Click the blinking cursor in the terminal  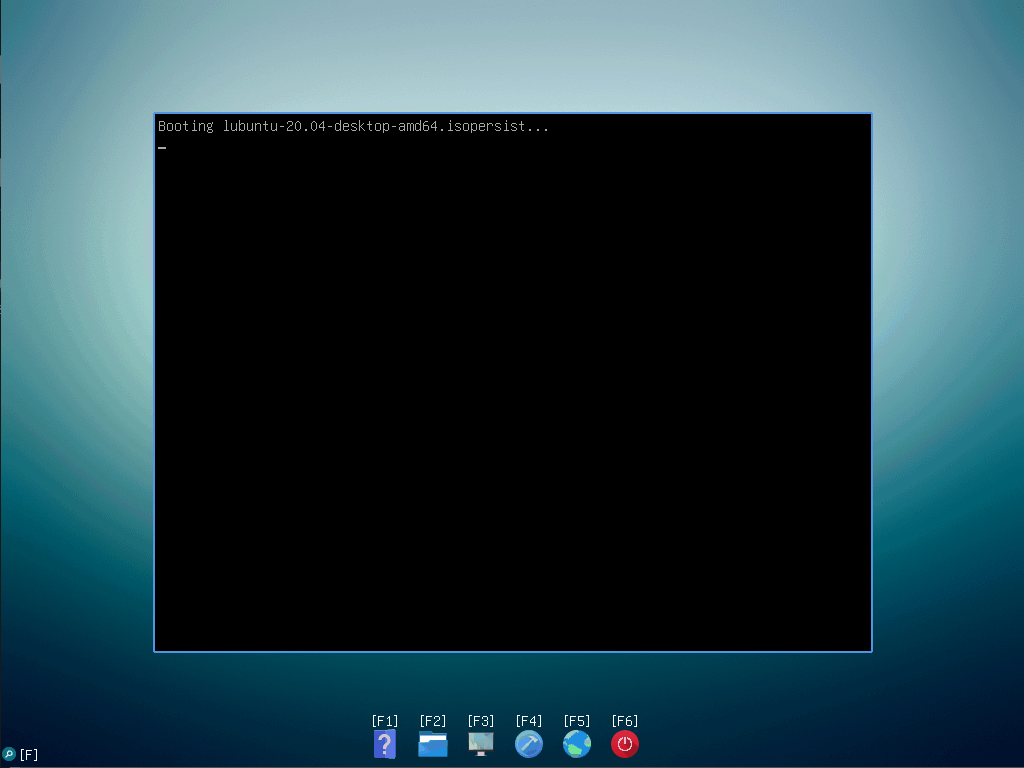point(162,148)
